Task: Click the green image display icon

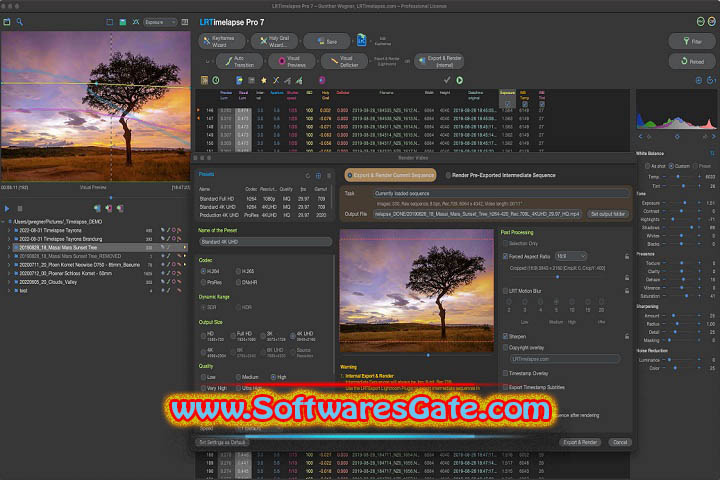Action: pos(123,22)
